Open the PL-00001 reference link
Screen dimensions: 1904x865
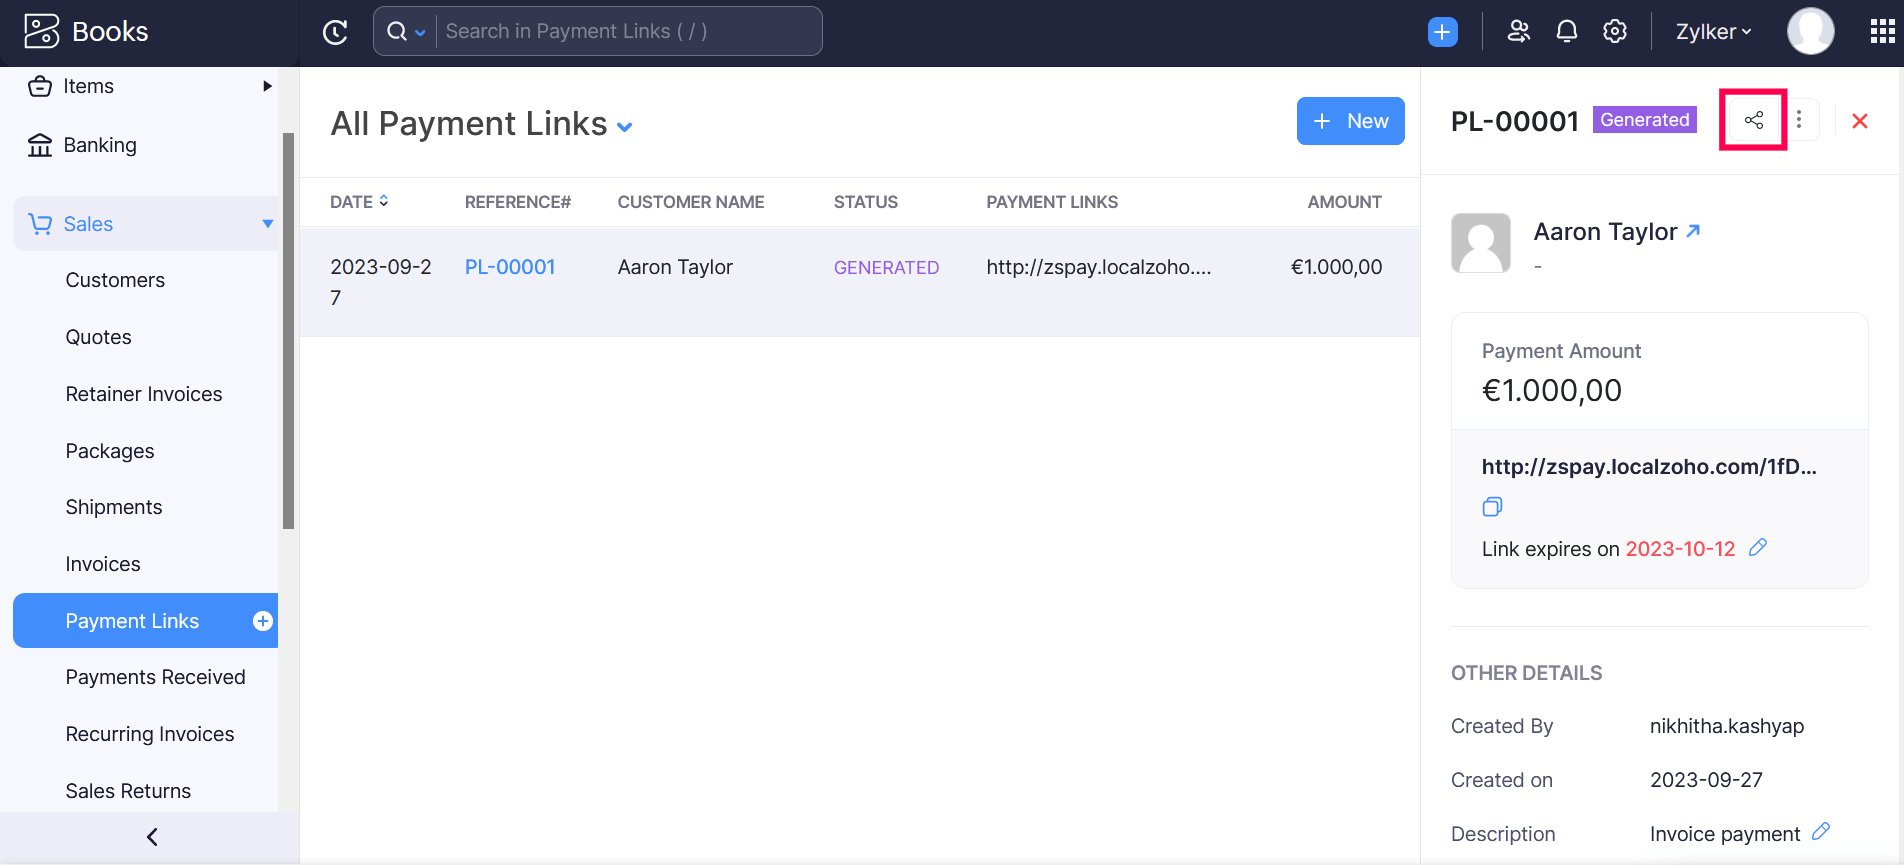[510, 267]
